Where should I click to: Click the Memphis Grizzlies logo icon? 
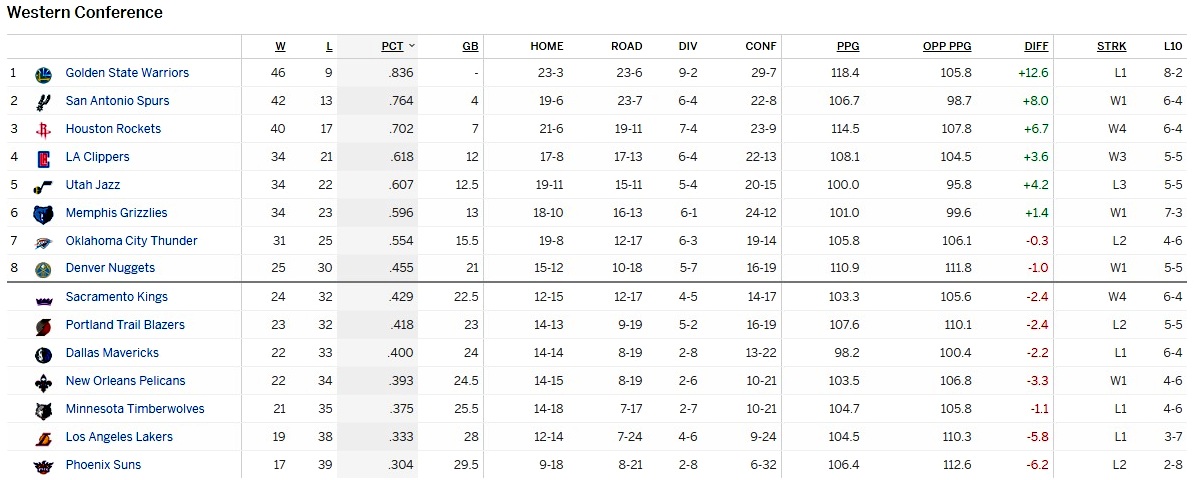43,213
